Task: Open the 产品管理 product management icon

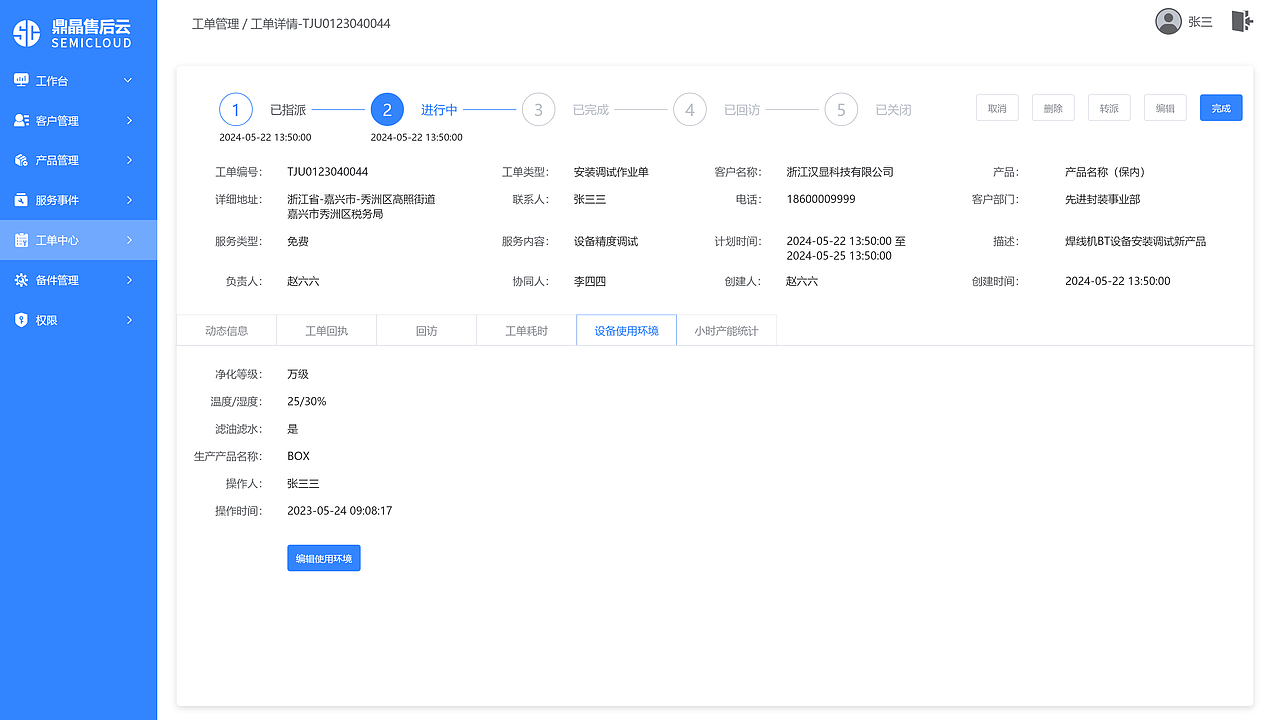Action: coord(21,160)
